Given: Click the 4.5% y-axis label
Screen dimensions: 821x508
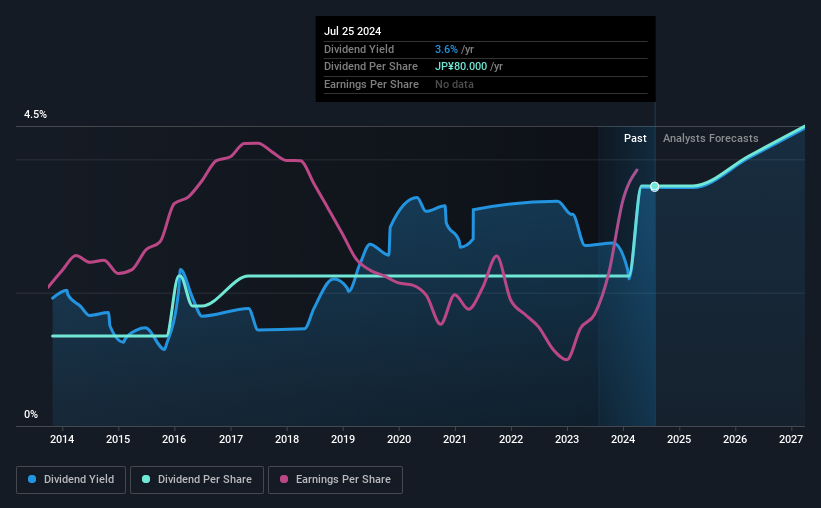Looking at the screenshot, I should [35, 115].
